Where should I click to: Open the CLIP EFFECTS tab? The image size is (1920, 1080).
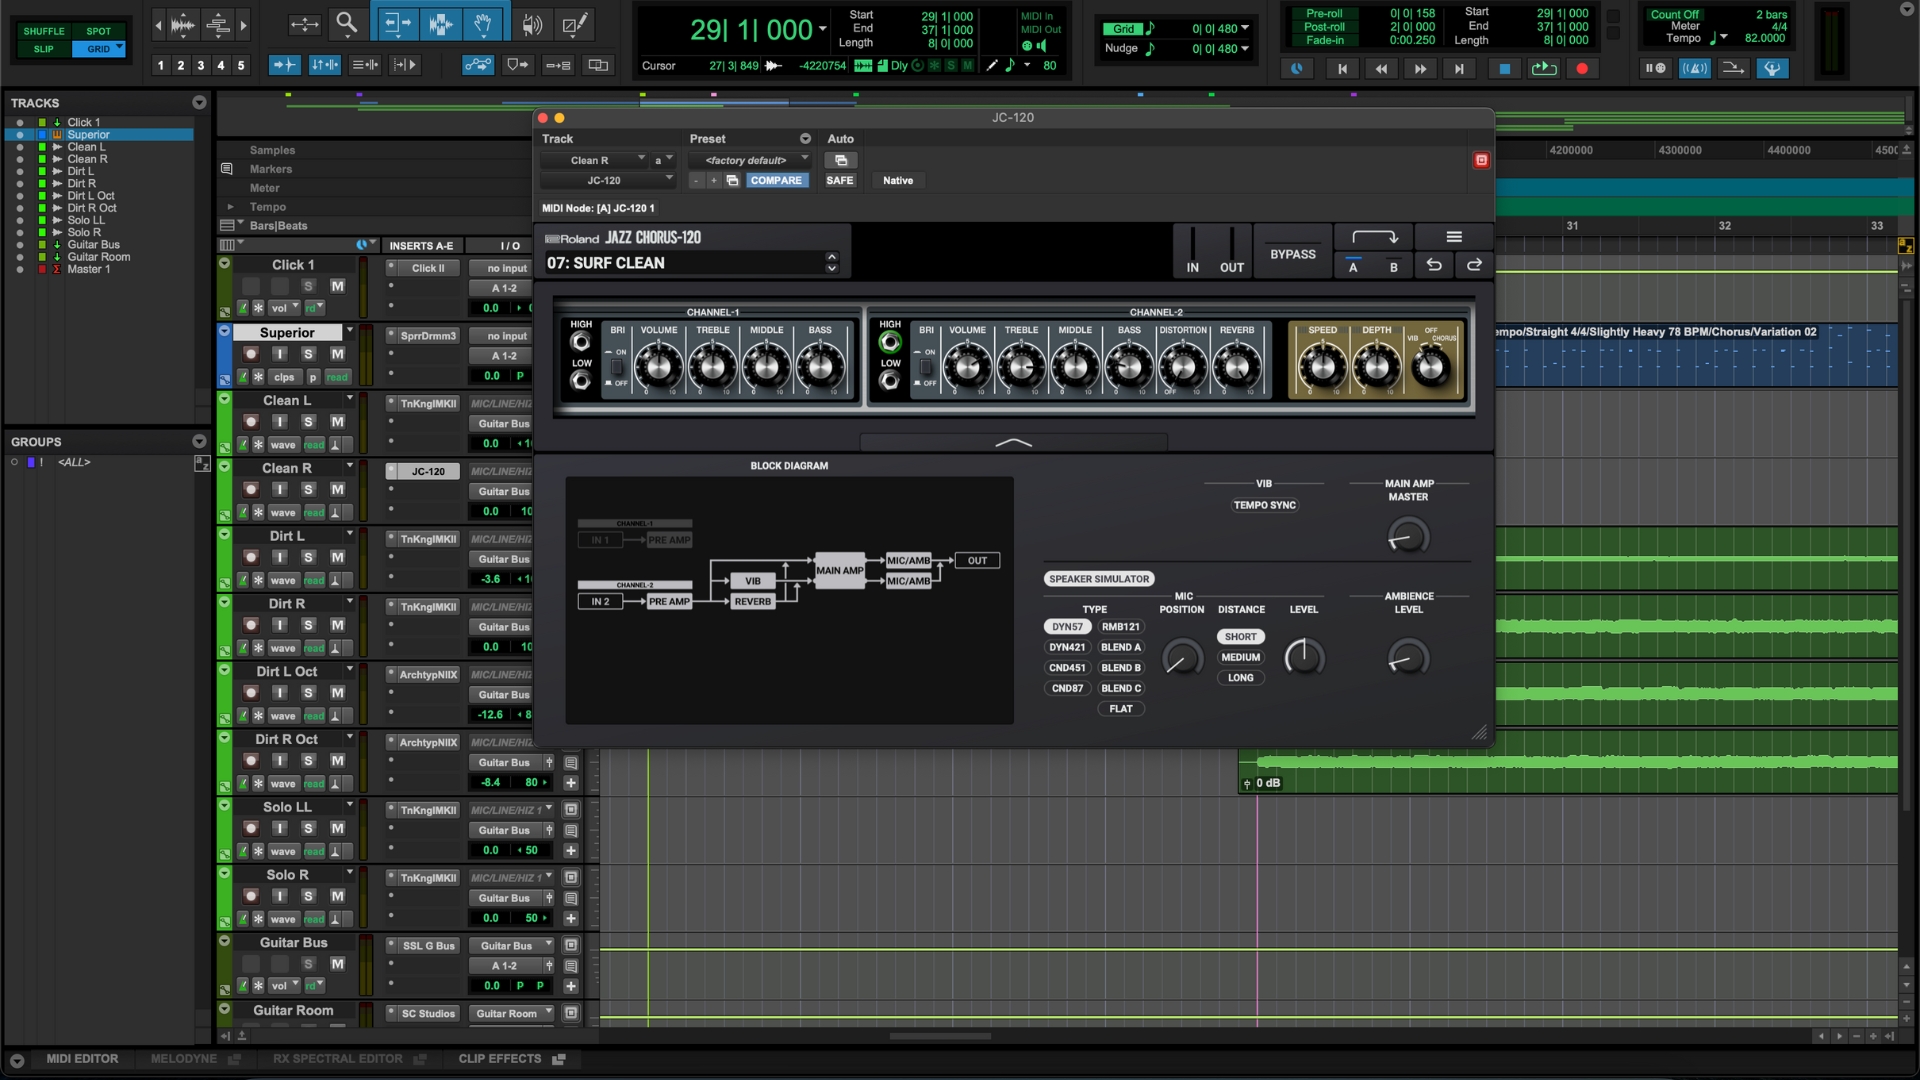tap(500, 1058)
